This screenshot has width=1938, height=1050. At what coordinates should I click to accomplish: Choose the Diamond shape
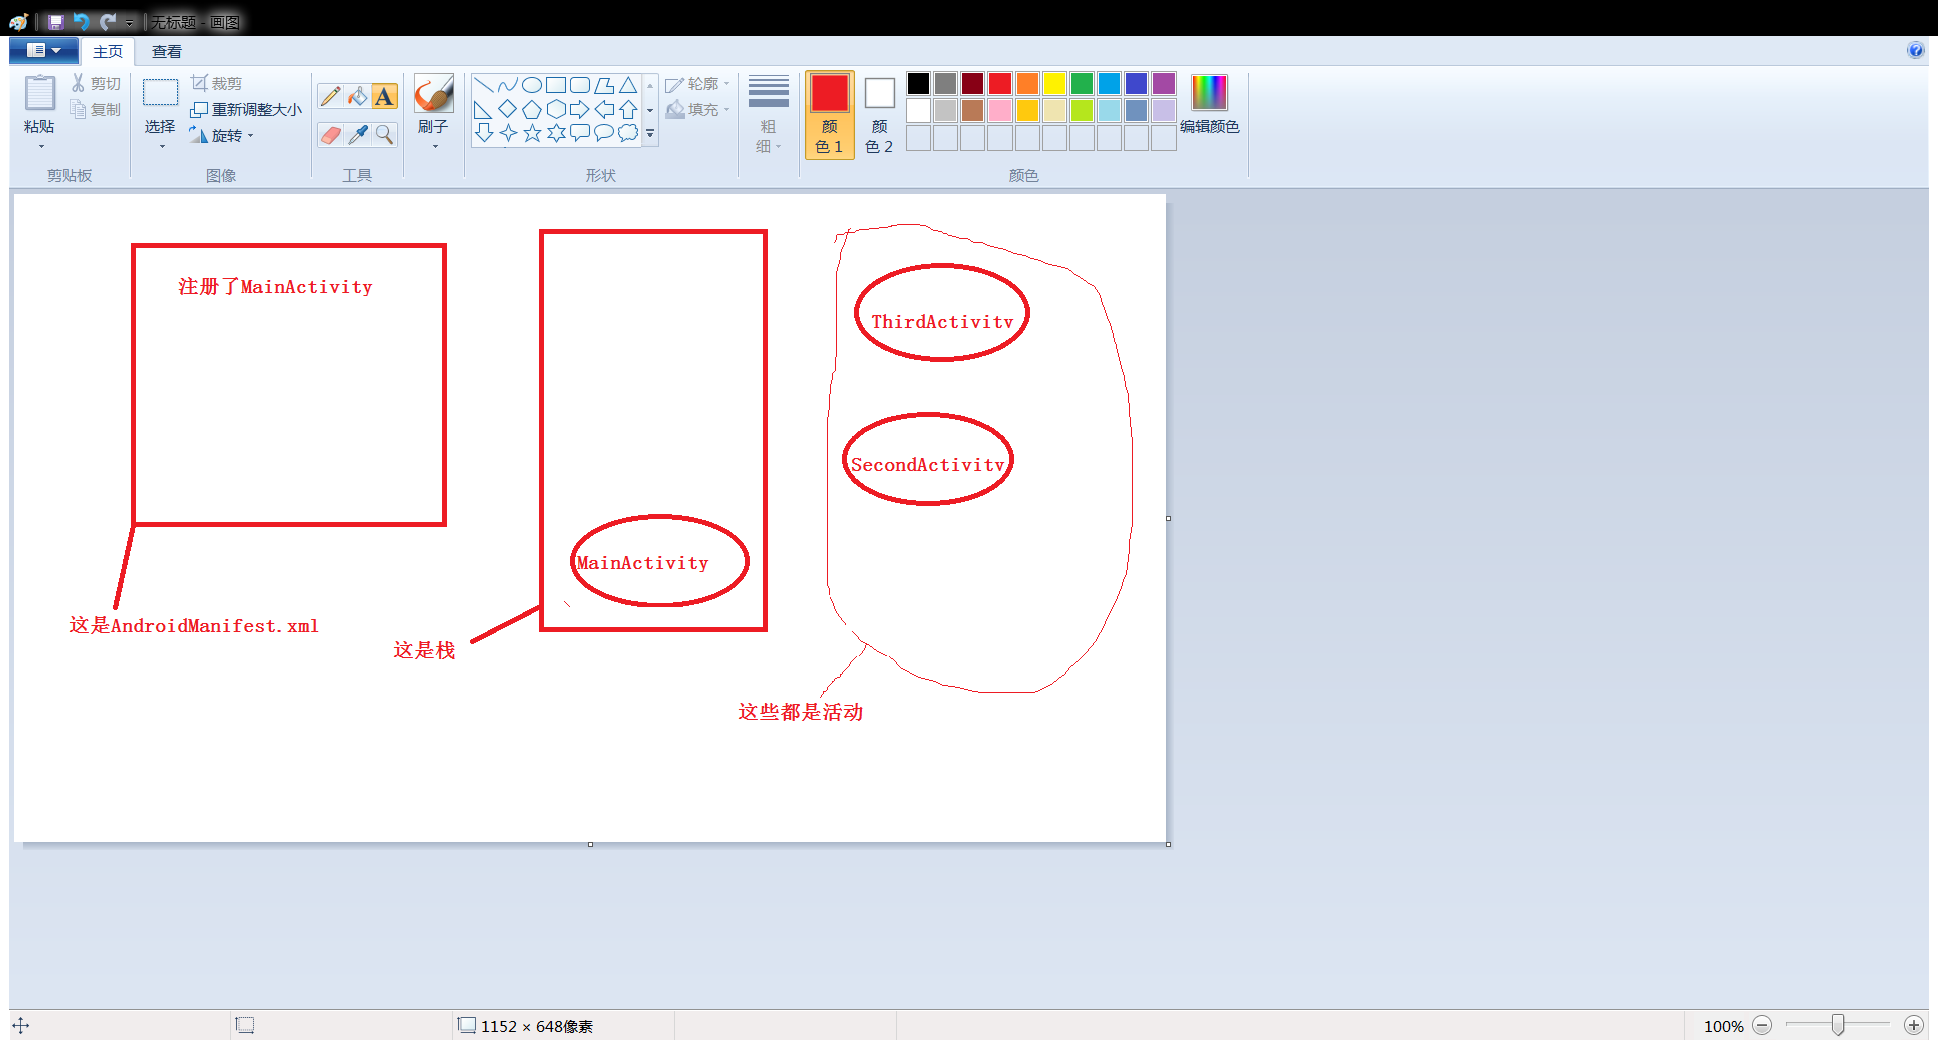[x=508, y=109]
